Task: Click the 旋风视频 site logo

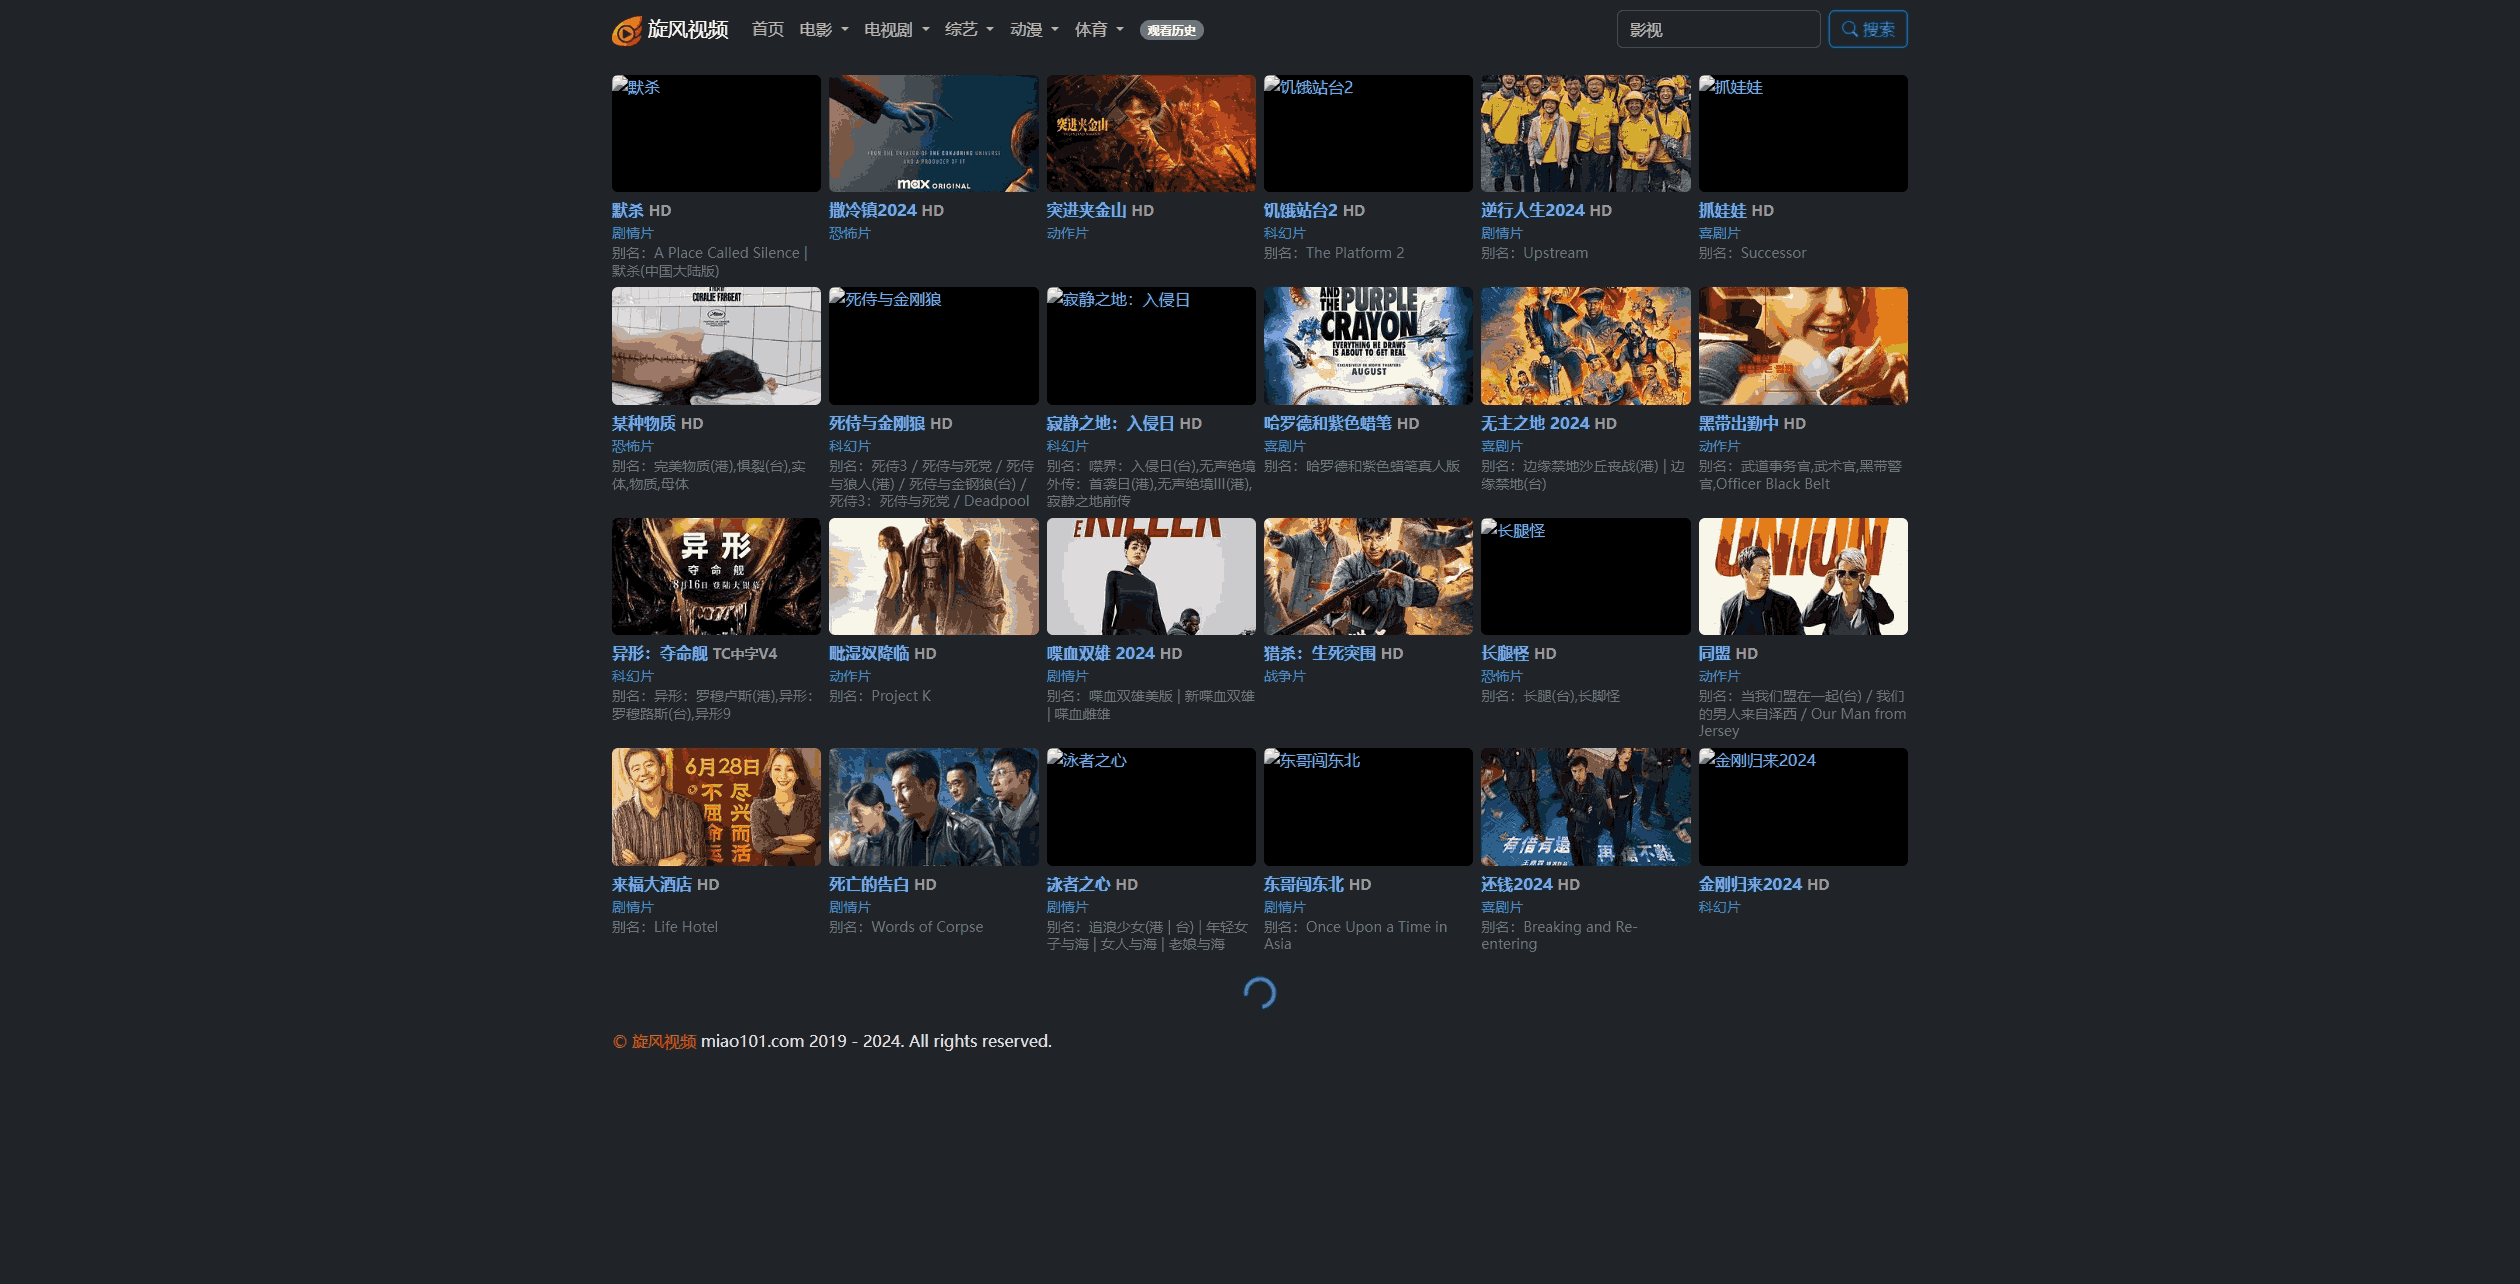Action: 670,30
